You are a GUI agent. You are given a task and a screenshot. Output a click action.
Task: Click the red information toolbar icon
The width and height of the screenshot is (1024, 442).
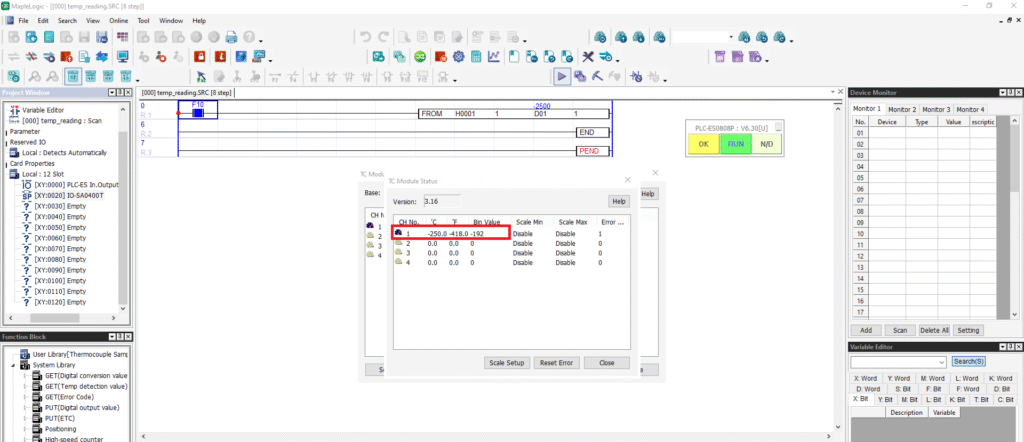[220, 57]
